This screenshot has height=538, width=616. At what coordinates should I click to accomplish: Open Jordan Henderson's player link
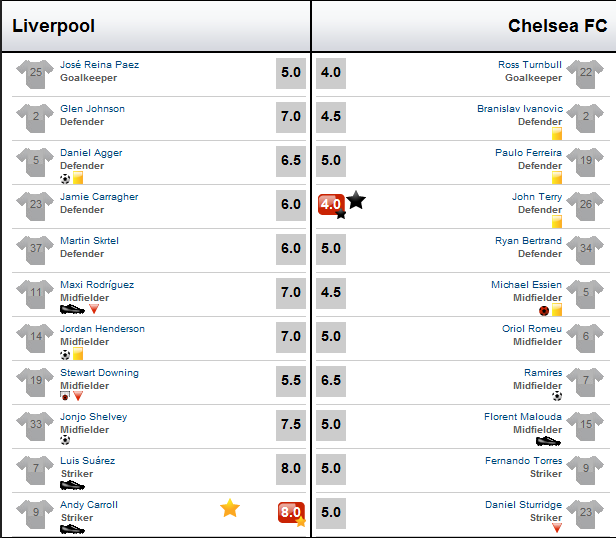(102, 329)
